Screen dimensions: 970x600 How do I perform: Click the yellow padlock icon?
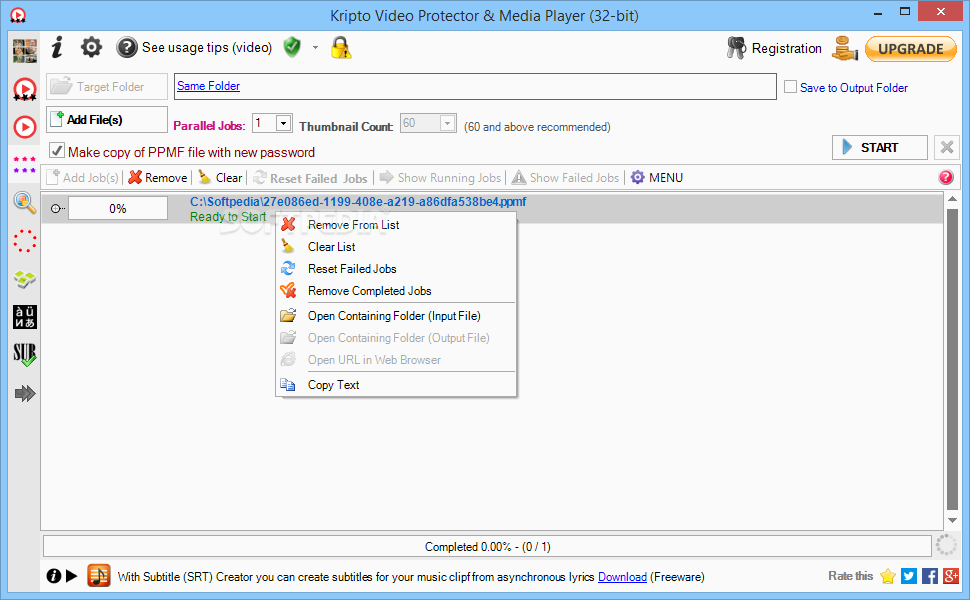[x=341, y=47]
